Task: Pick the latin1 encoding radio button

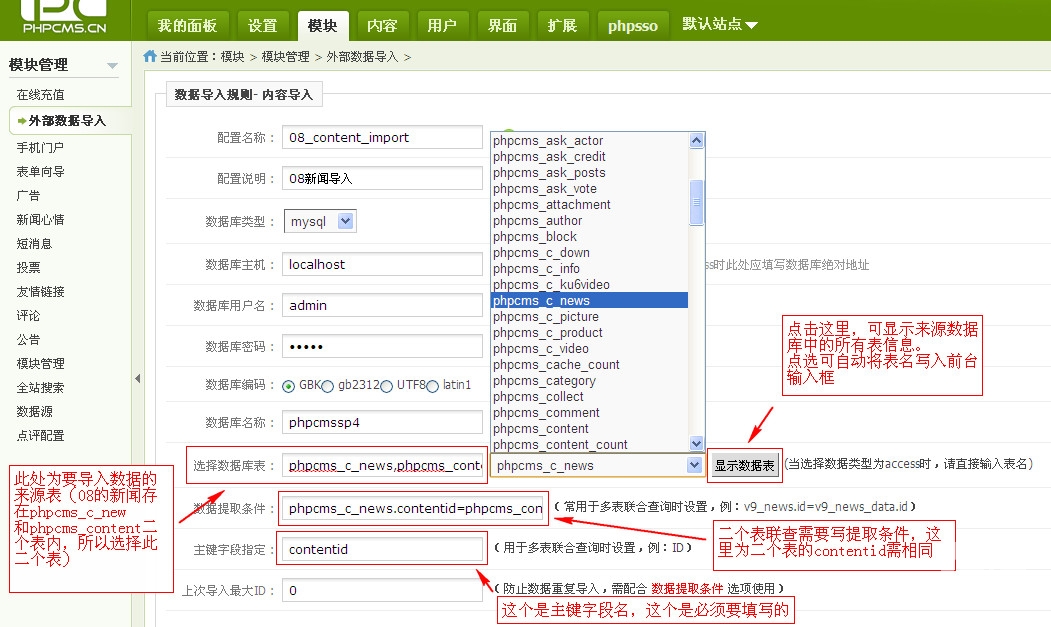Action: click(433, 386)
